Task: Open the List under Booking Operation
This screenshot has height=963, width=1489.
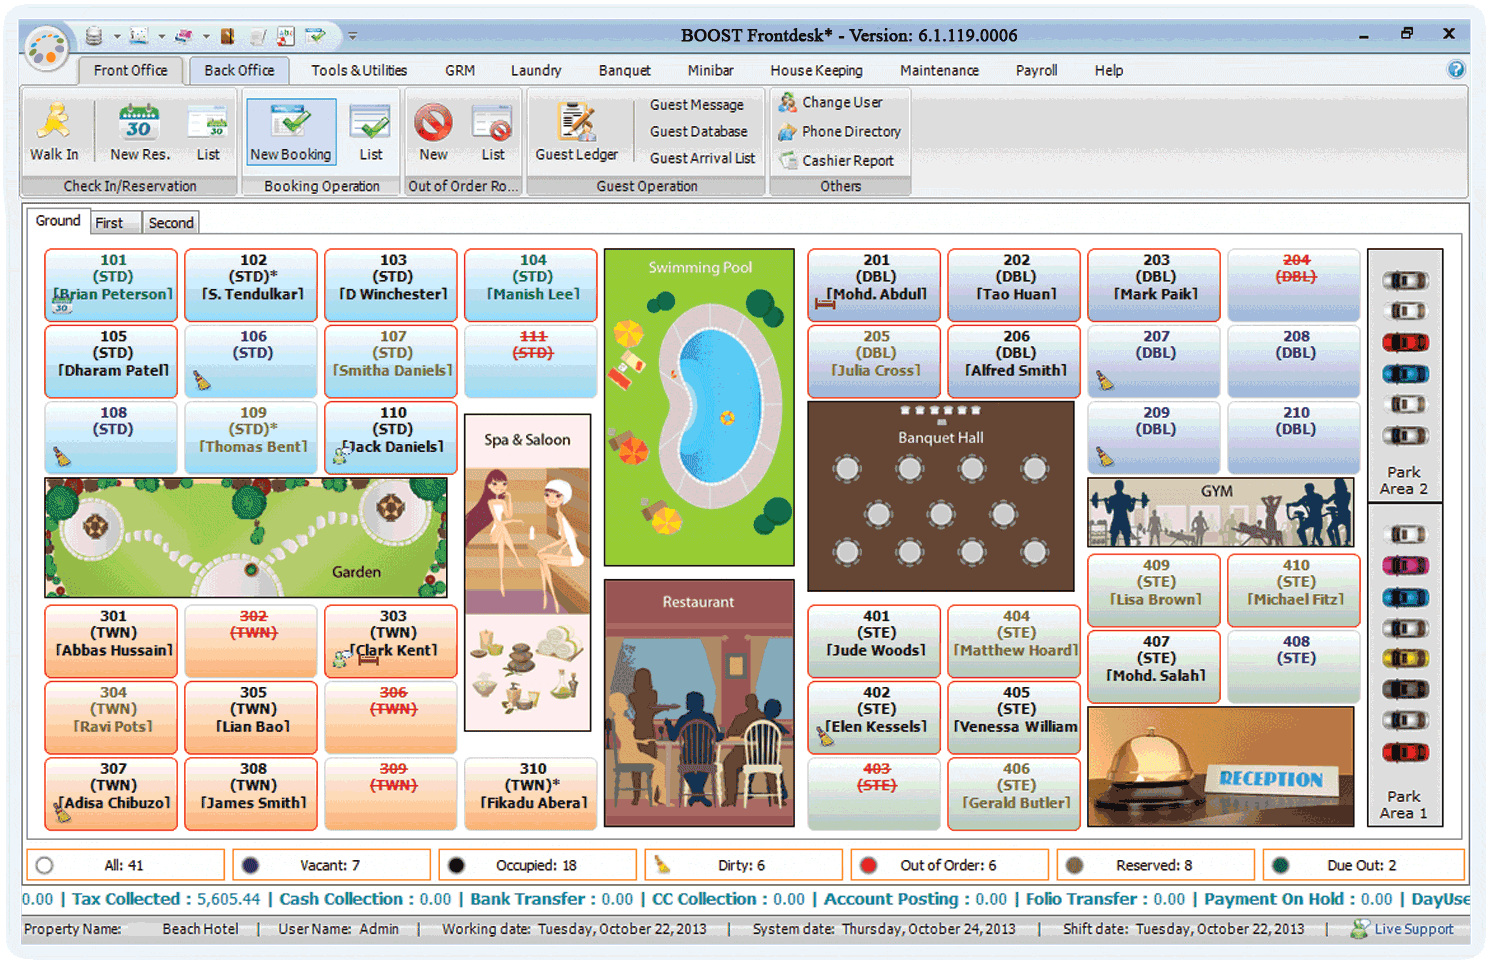Action: [371, 131]
